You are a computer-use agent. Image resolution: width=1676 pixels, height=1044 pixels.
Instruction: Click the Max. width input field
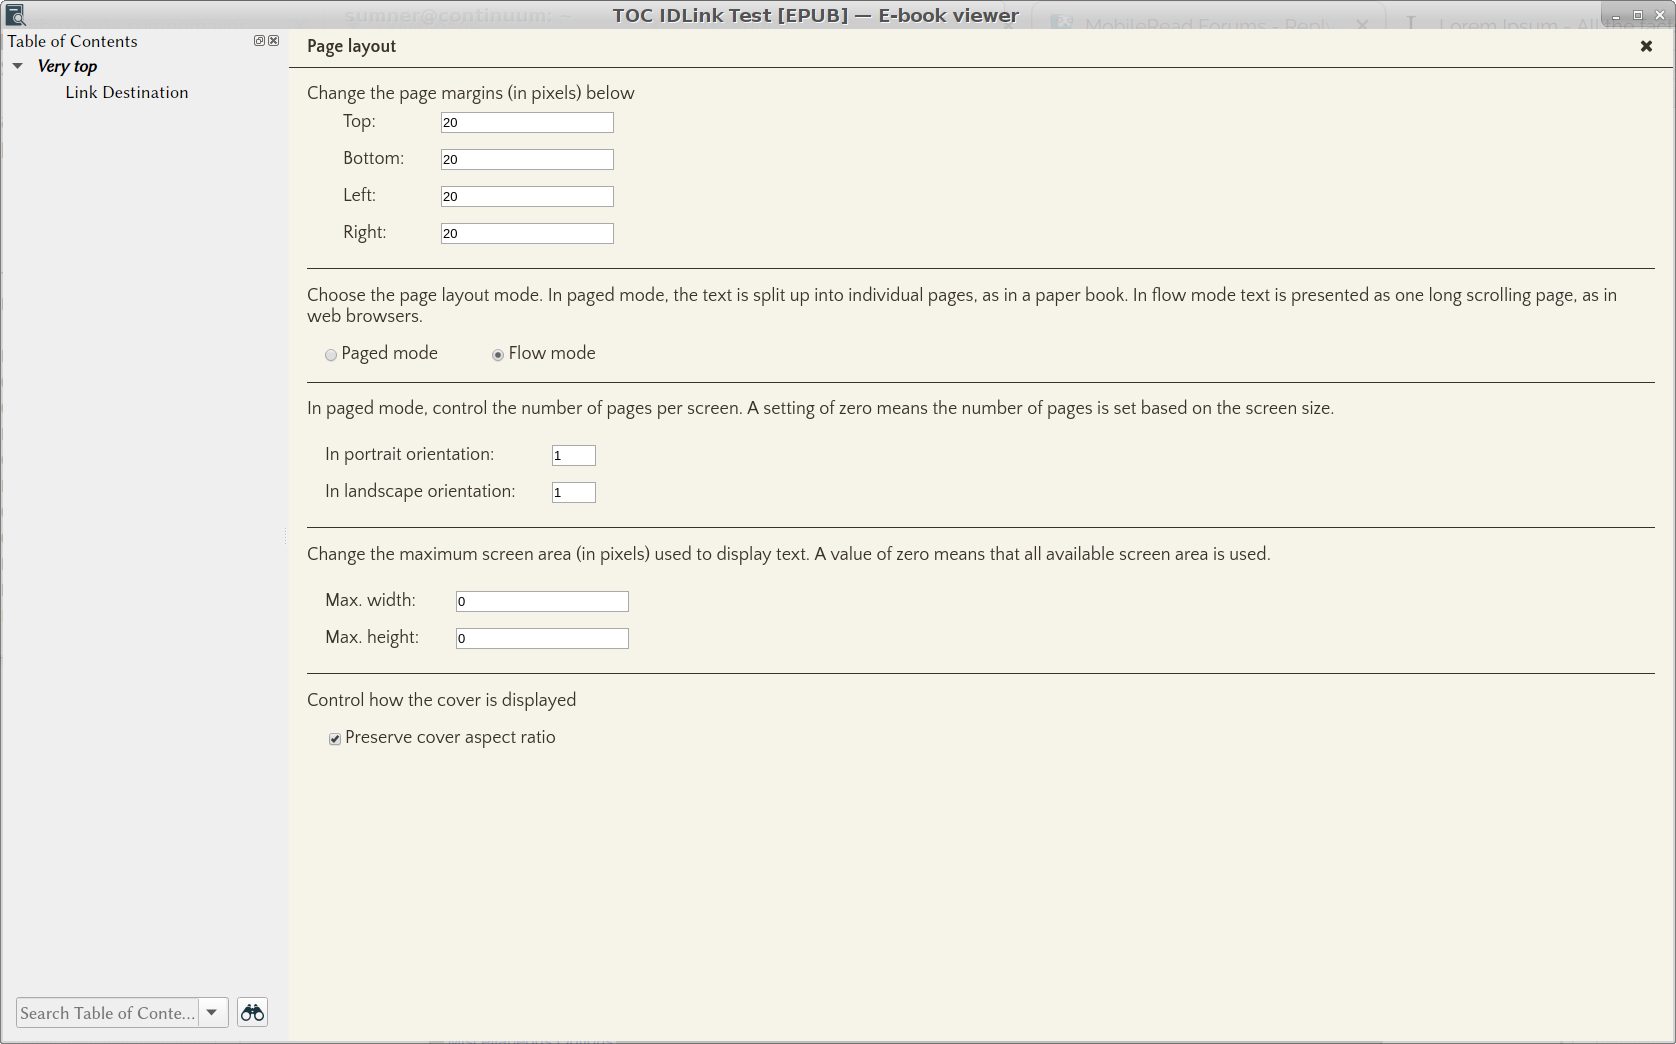[542, 601]
